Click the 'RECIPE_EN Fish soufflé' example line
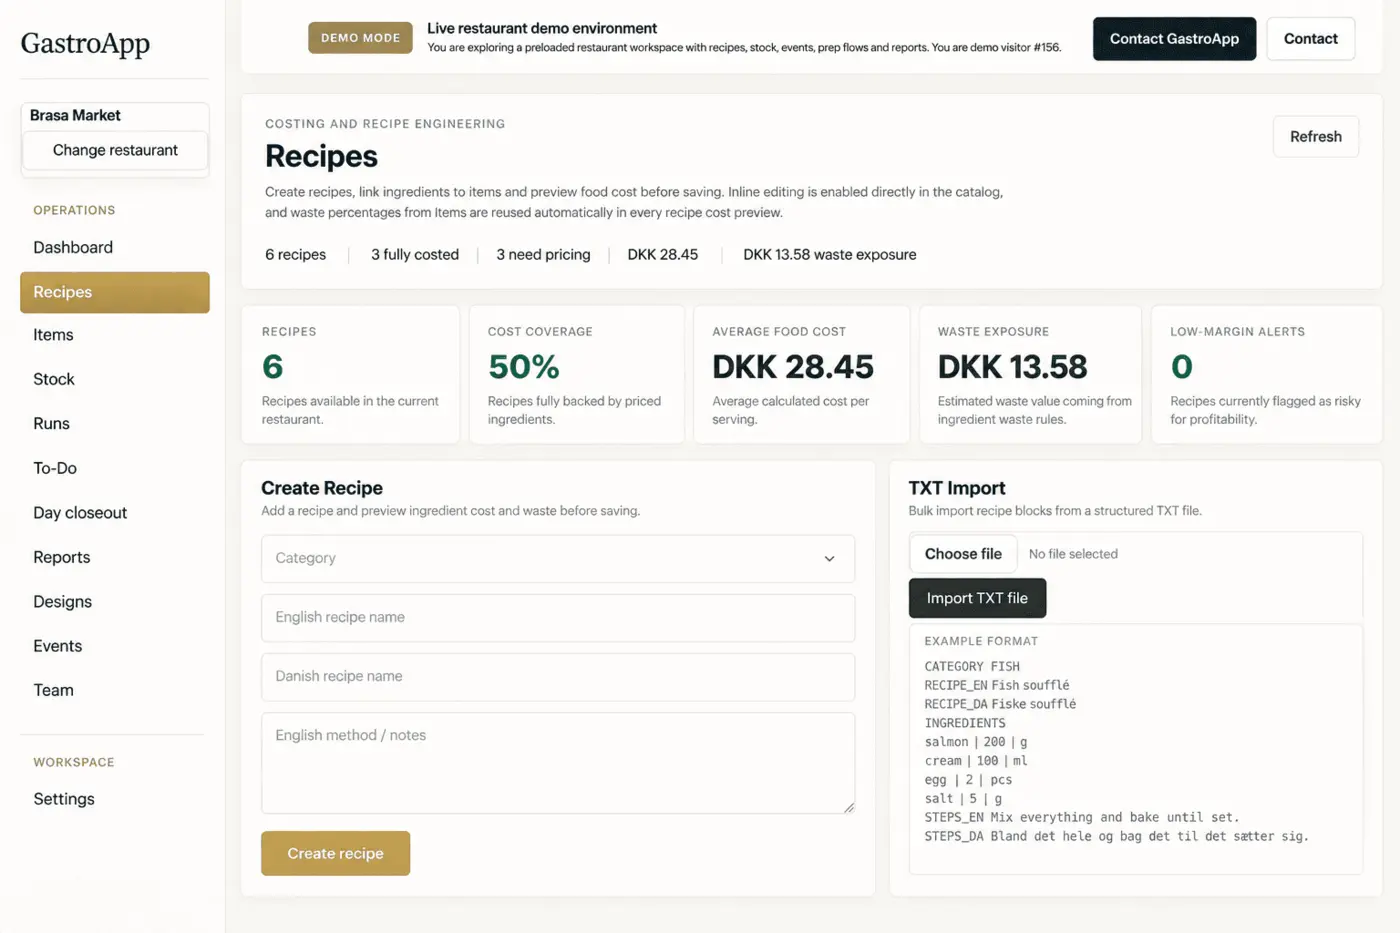 pyautogui.click(x=997, y=685)
